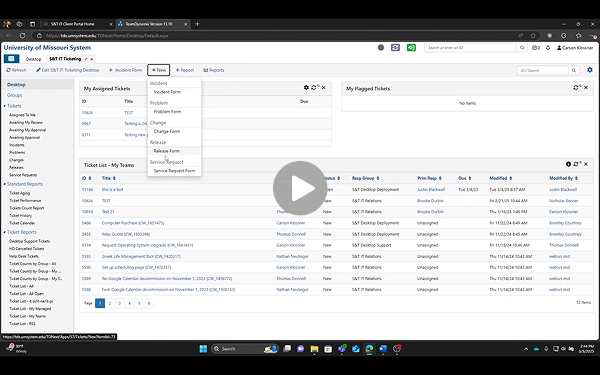The width and height of the screenshot is (600, 375).
Task: Reload the browser page
Action: click(23, 36)
